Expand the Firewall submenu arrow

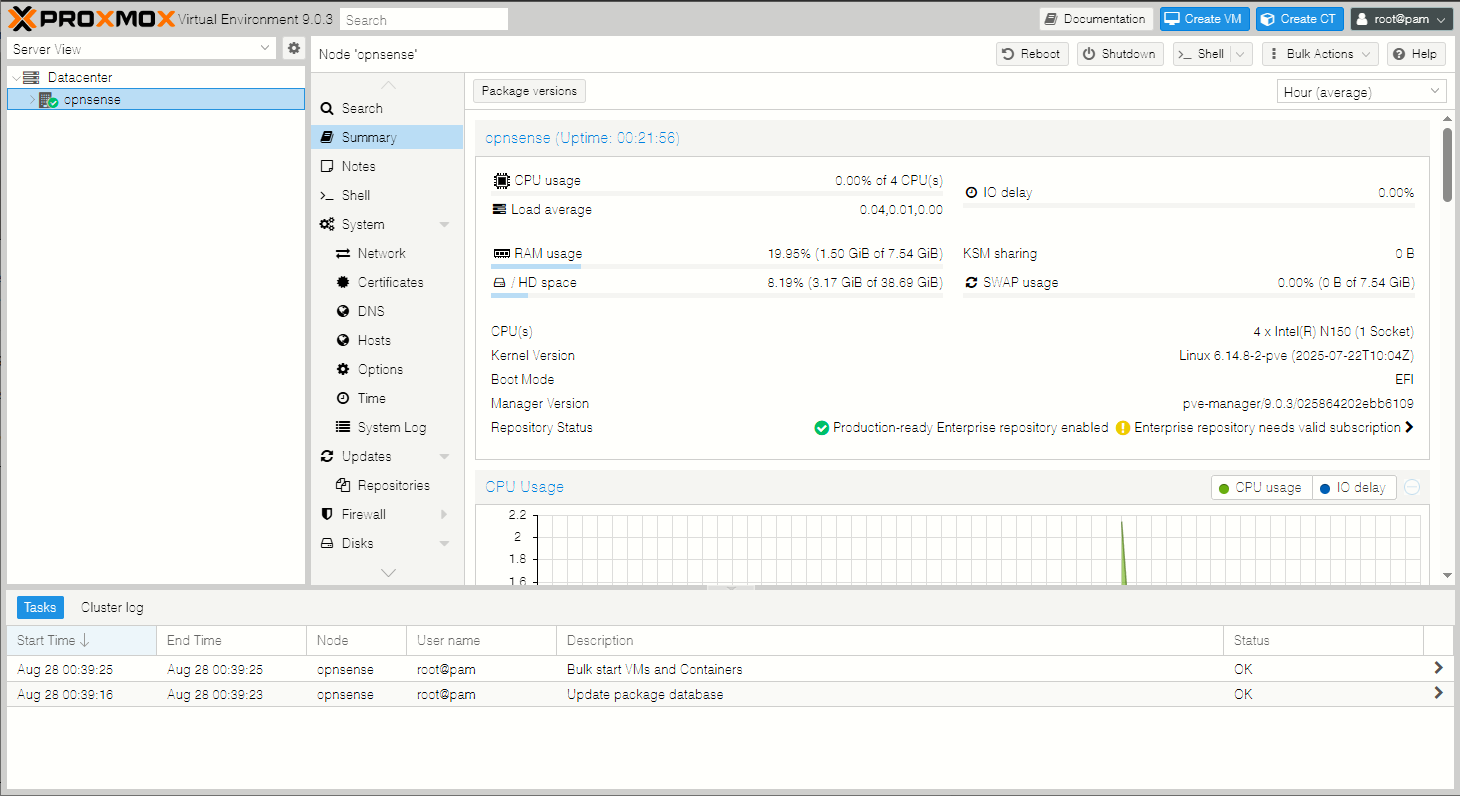(444, 514)
